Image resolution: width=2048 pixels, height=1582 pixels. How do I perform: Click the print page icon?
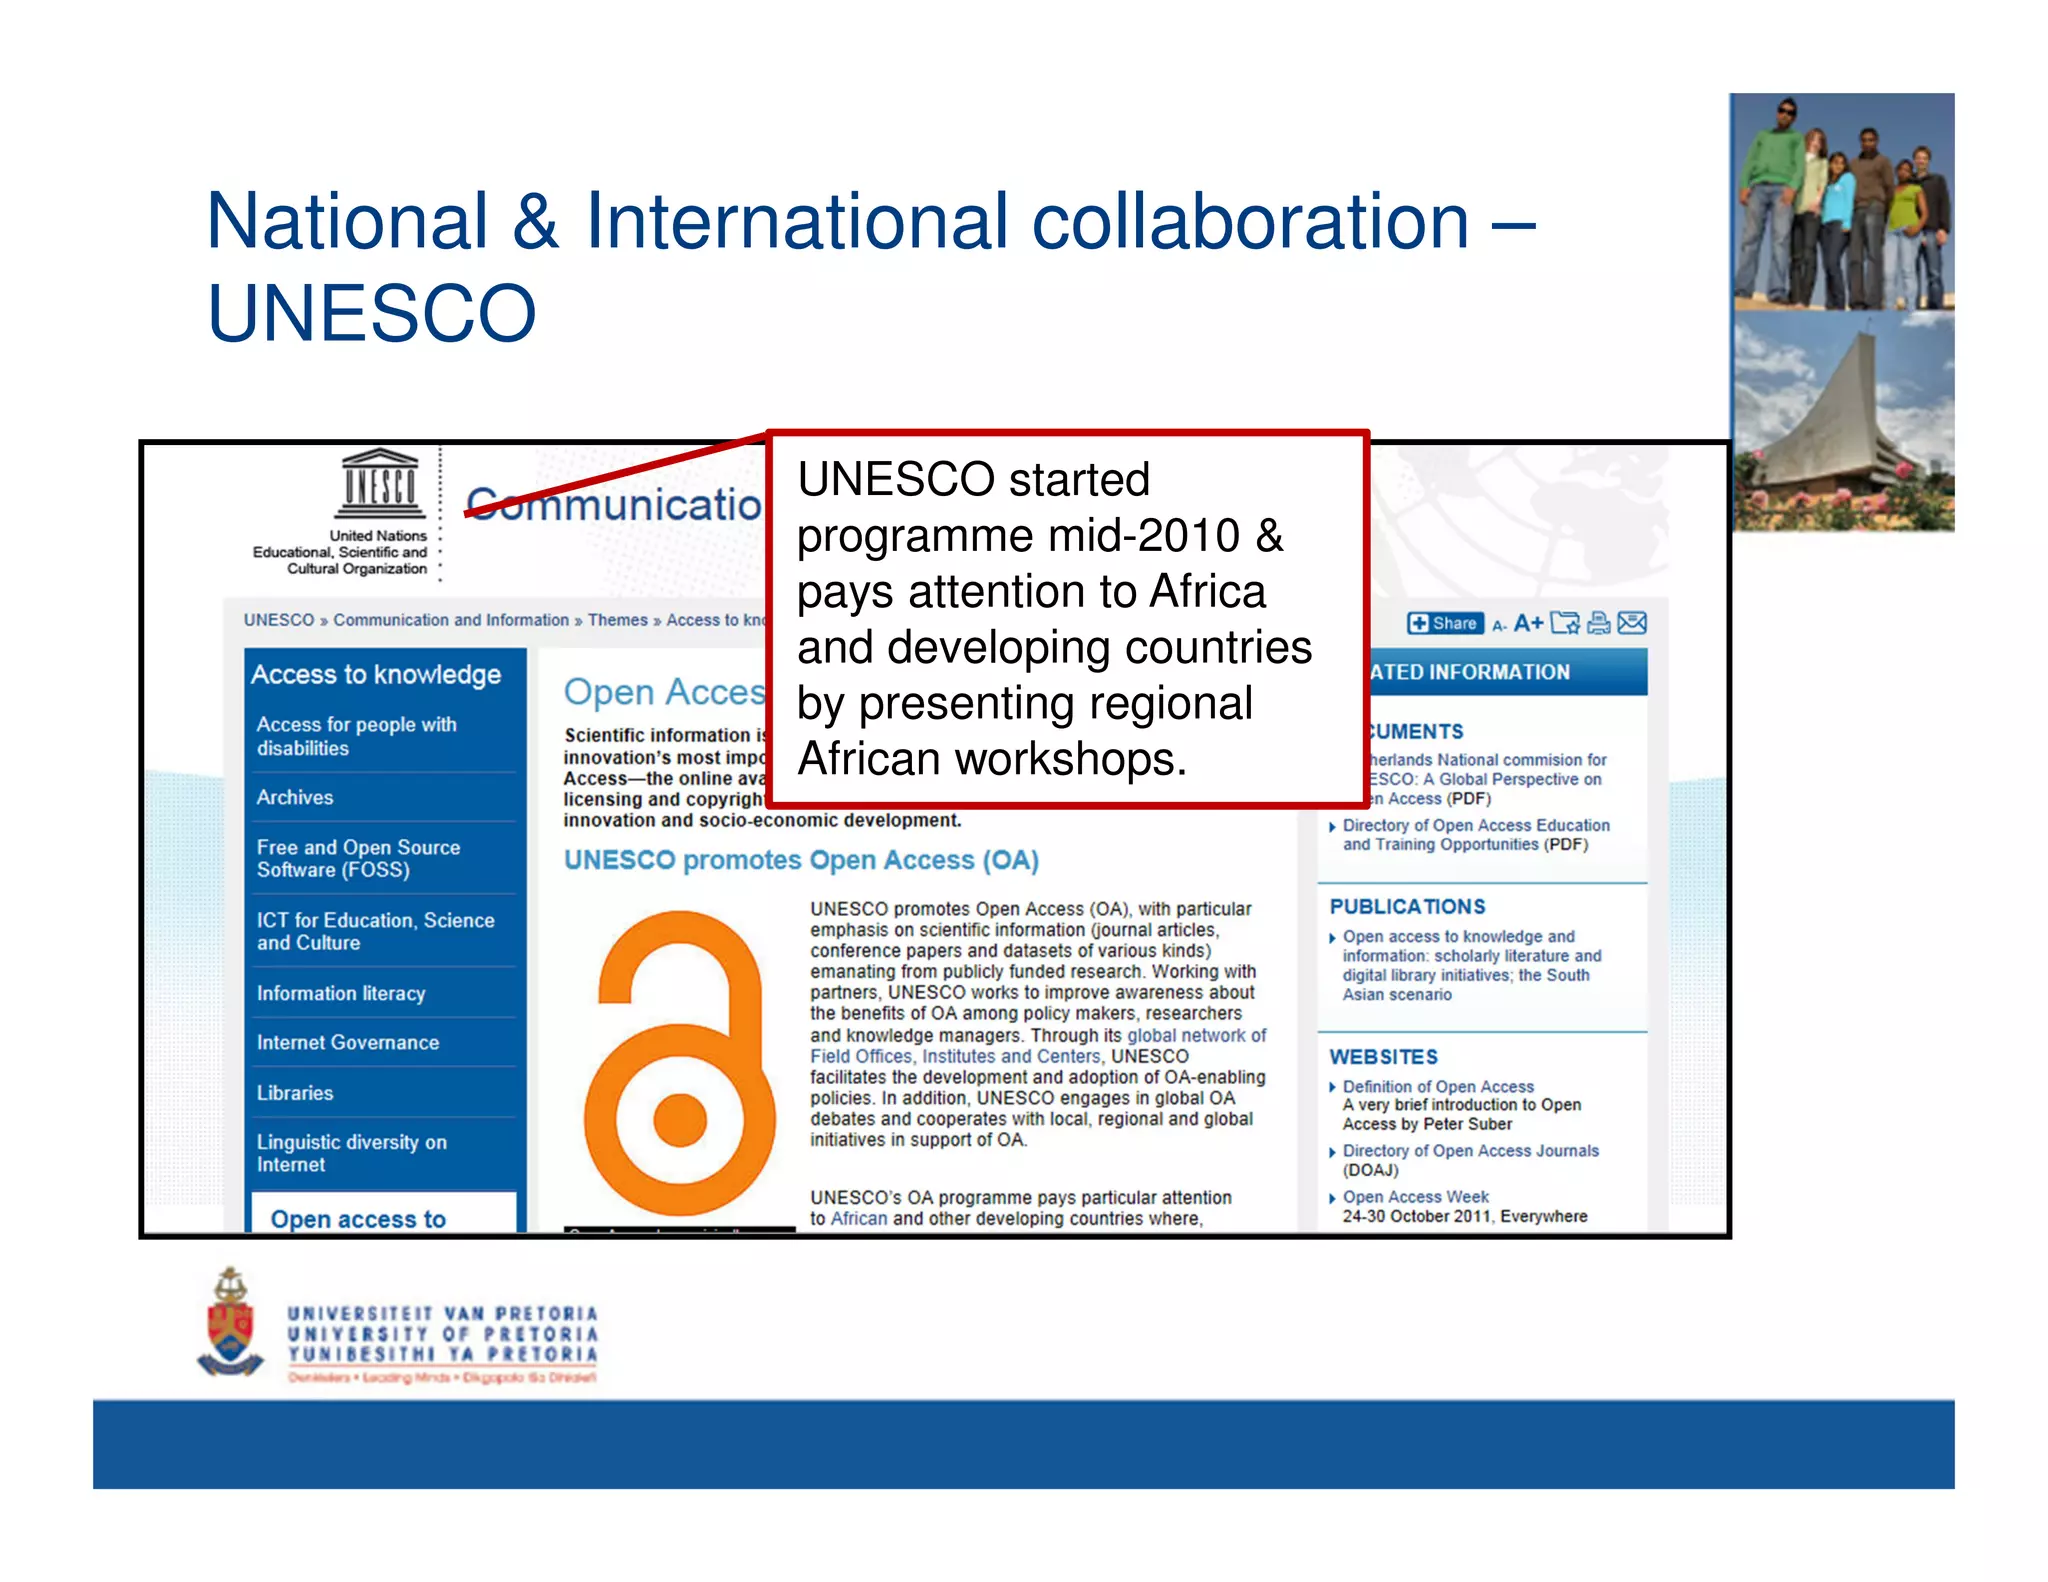pyautogui.click(x=1599, y=623)
